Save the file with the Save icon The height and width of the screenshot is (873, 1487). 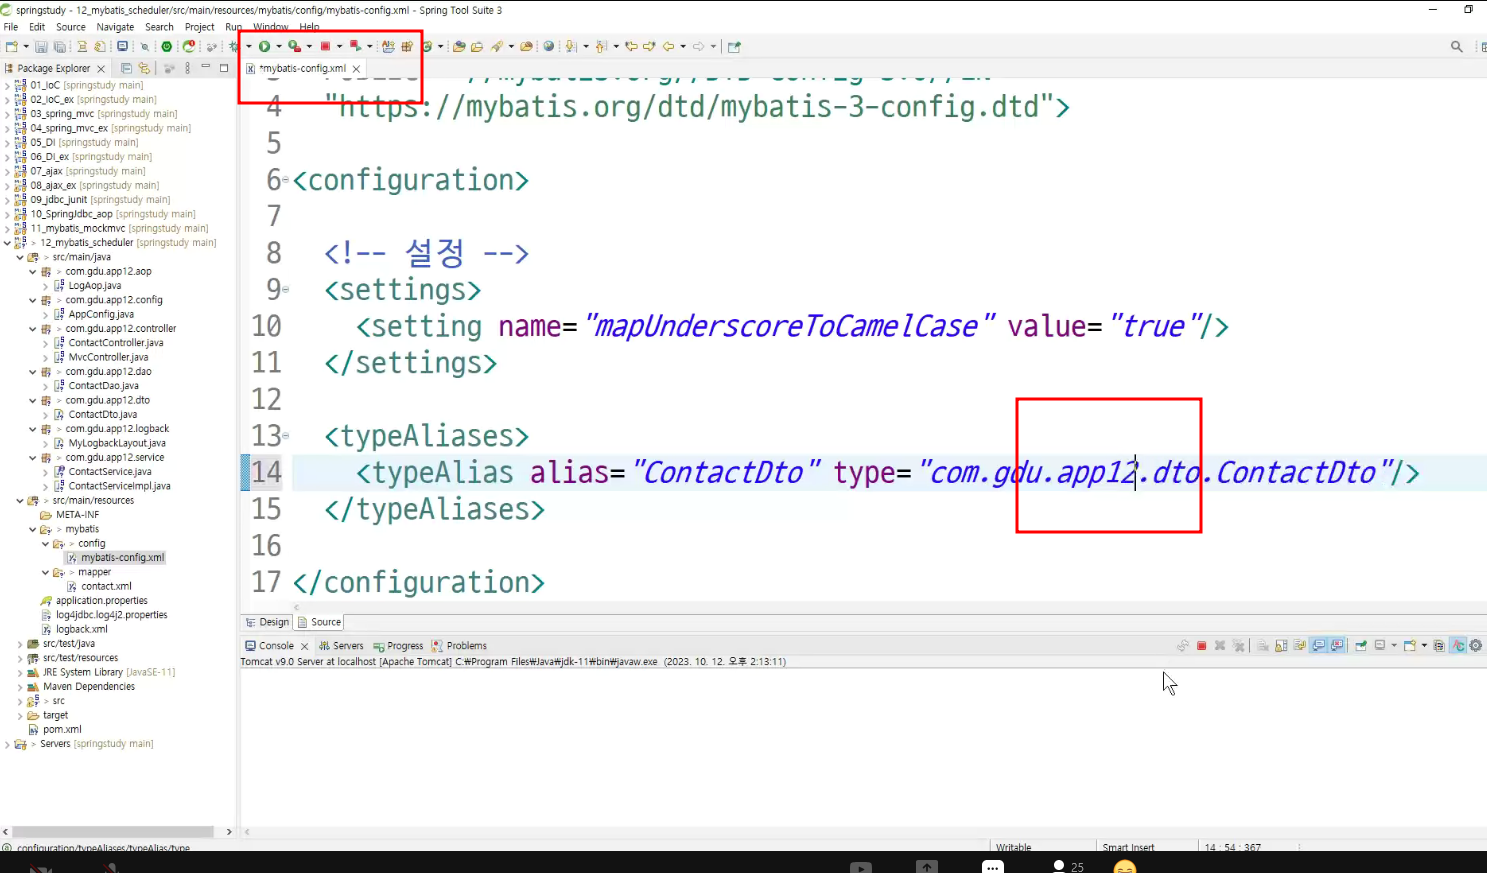tap(41, 46)
